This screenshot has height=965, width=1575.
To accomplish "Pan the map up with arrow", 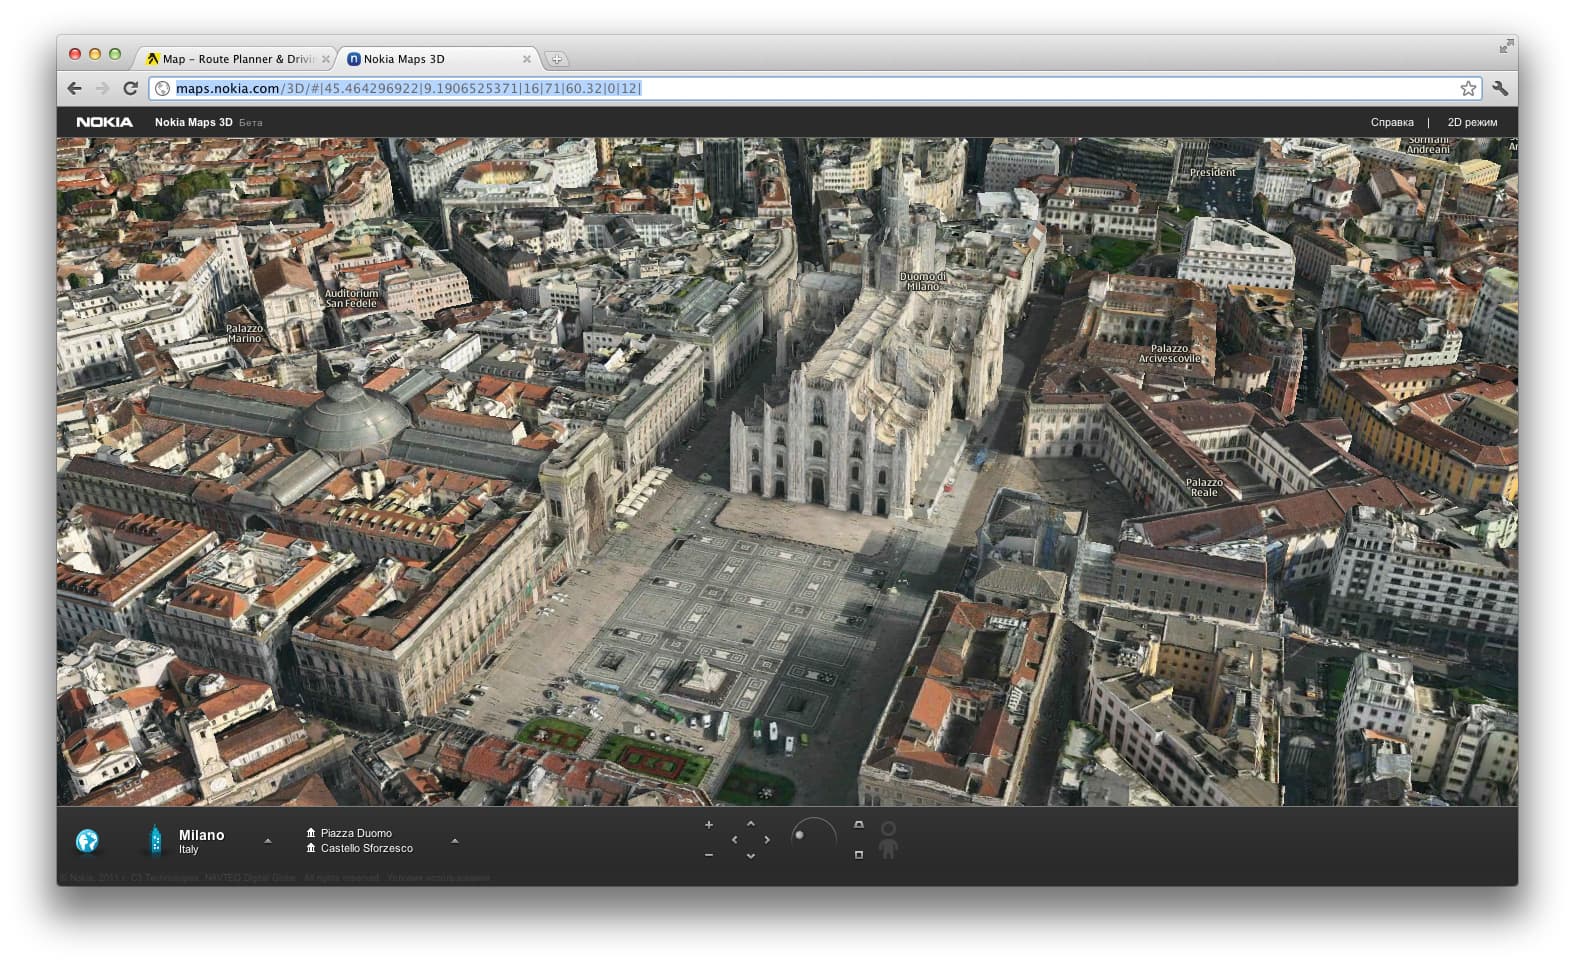I will pyautogui.click(x=751, y=824).
